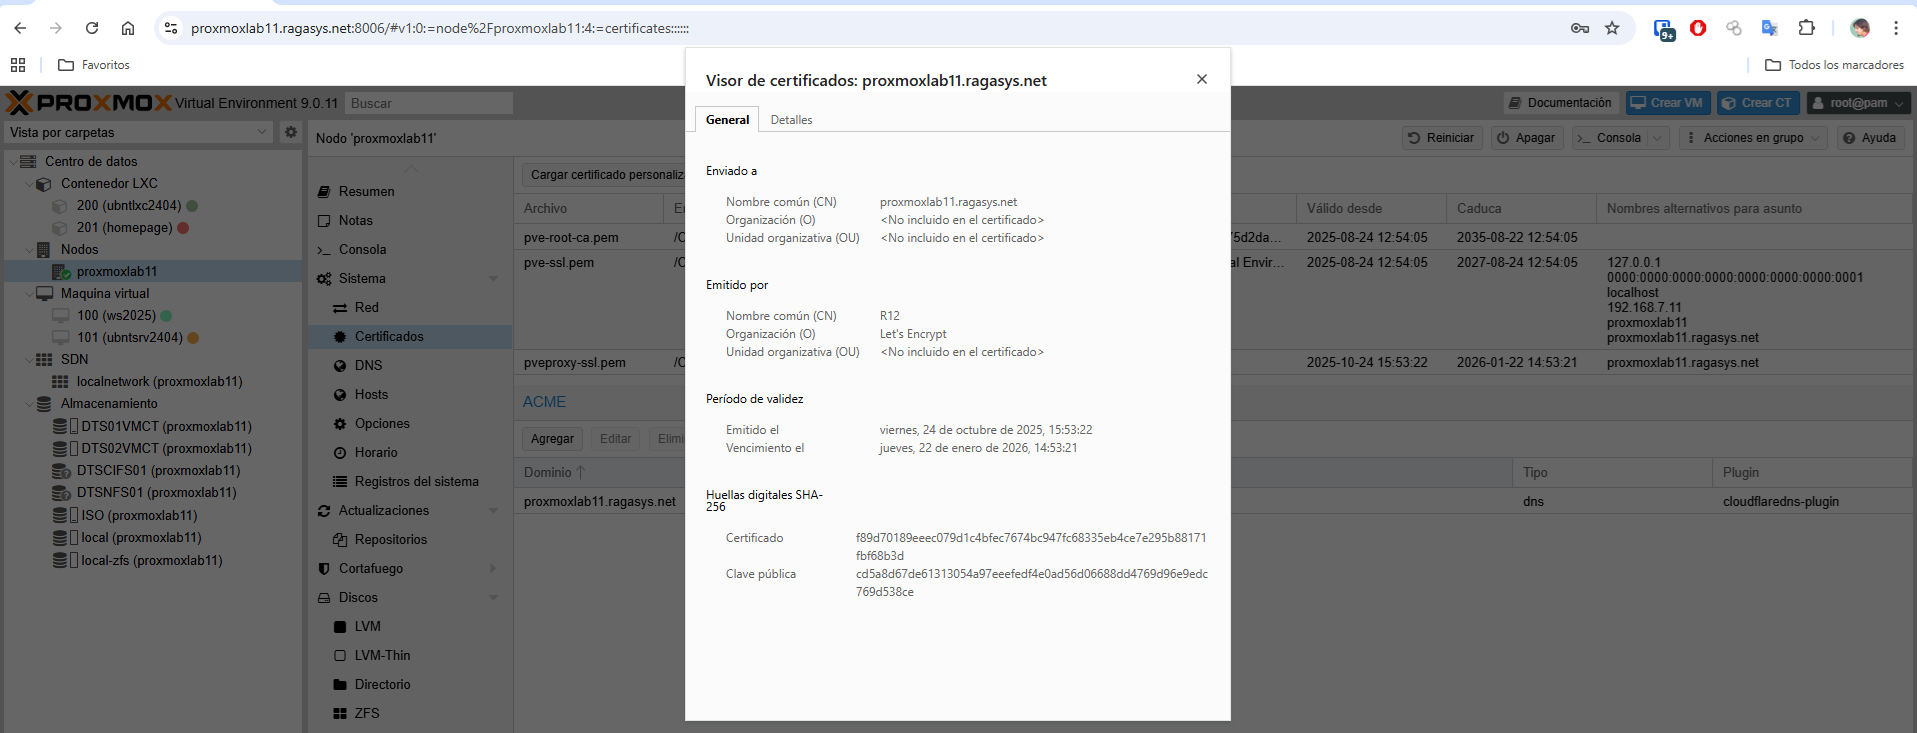Click the Ayuda button

click(1869, 138)
